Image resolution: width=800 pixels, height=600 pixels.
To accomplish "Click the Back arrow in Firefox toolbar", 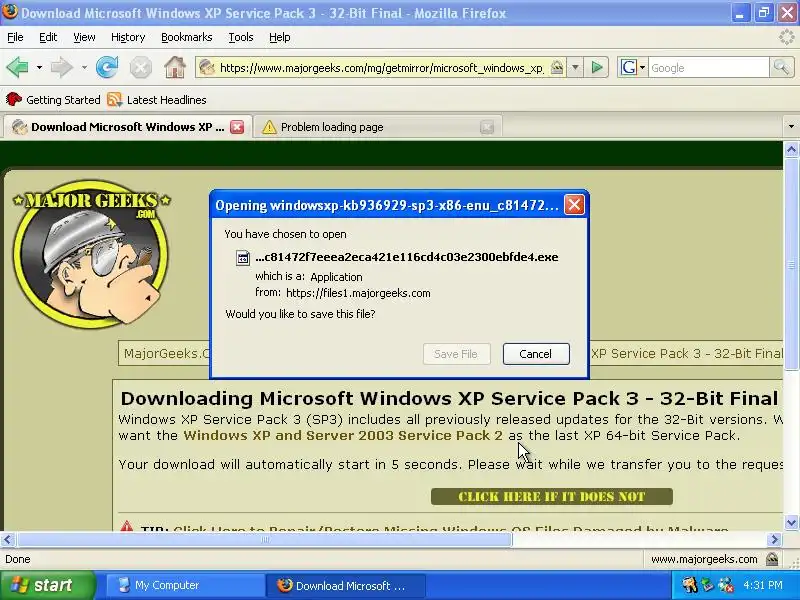I will 18,67.
